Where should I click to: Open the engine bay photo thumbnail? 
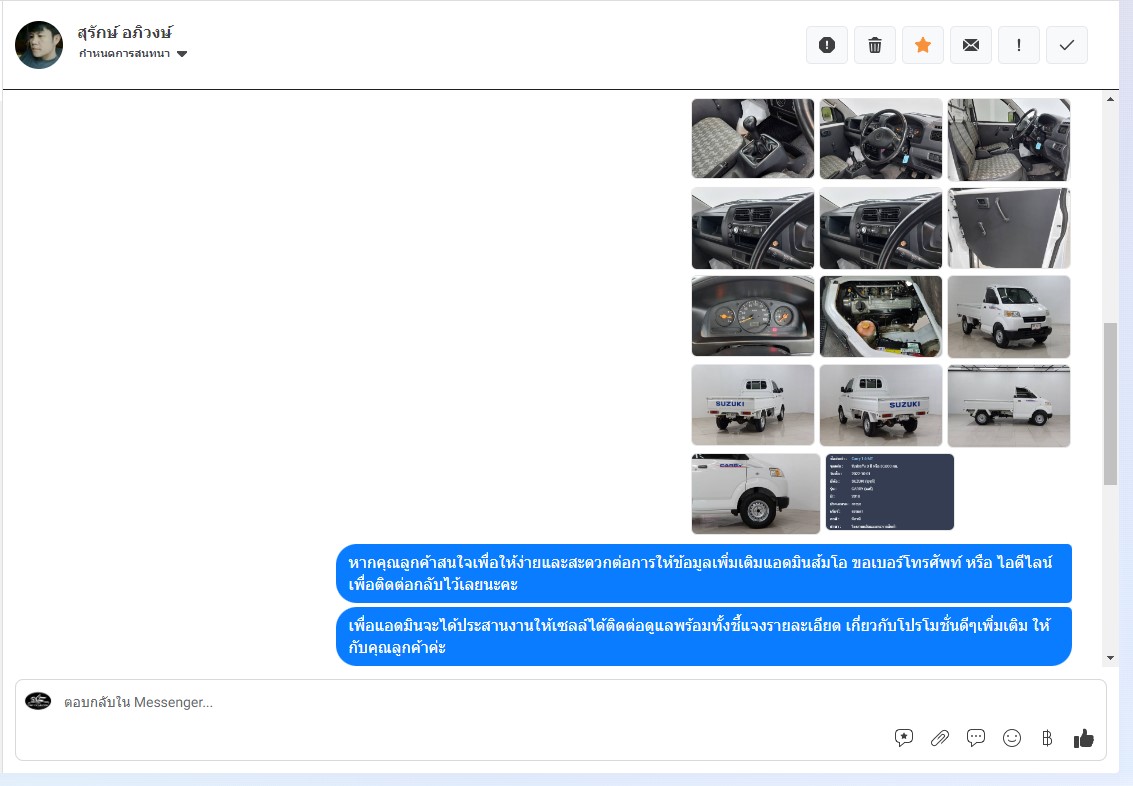880,316
